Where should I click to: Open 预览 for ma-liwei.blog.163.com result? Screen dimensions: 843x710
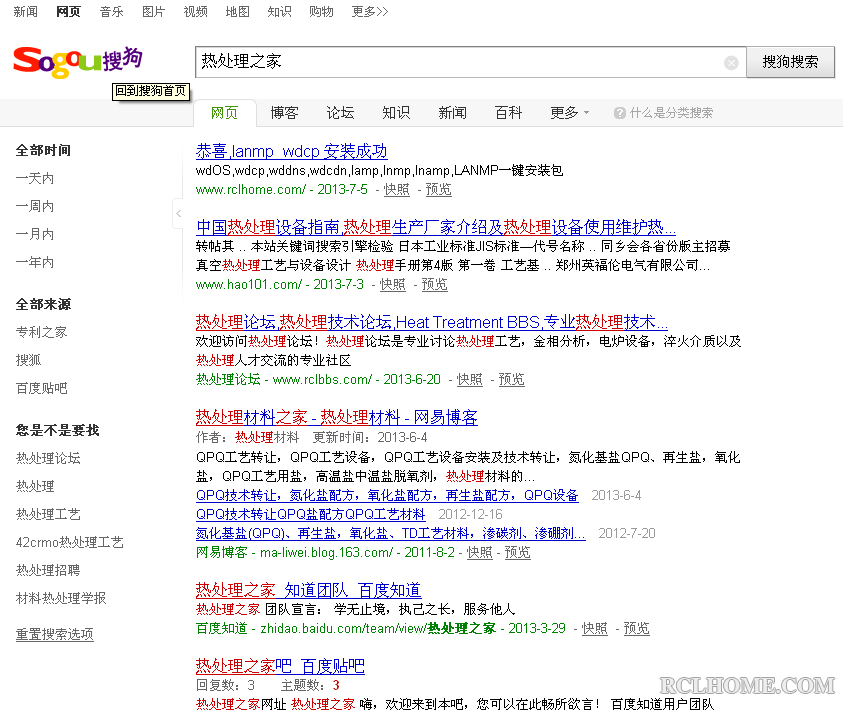click(x=517, y=553)
